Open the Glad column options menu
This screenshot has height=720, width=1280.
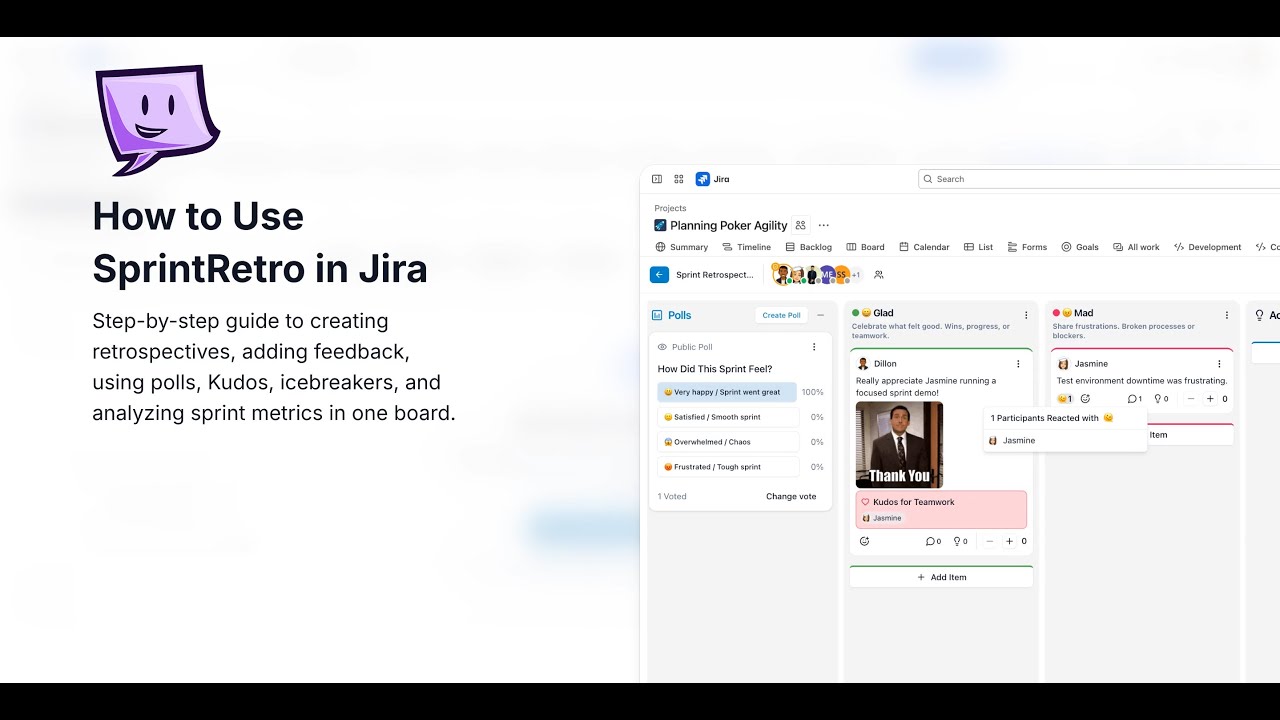pyautogui.click(x=1026, y=314)
